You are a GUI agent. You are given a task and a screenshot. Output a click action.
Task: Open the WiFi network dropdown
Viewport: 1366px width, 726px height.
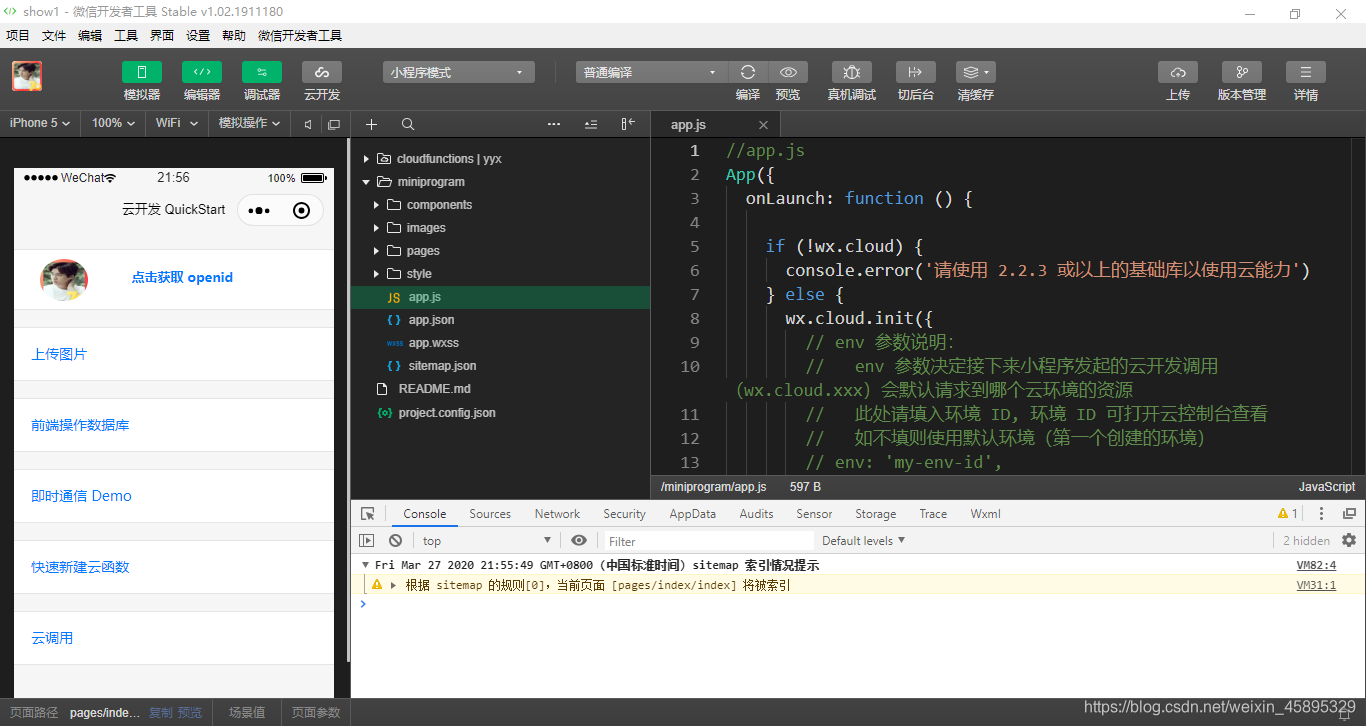point(177,123)
